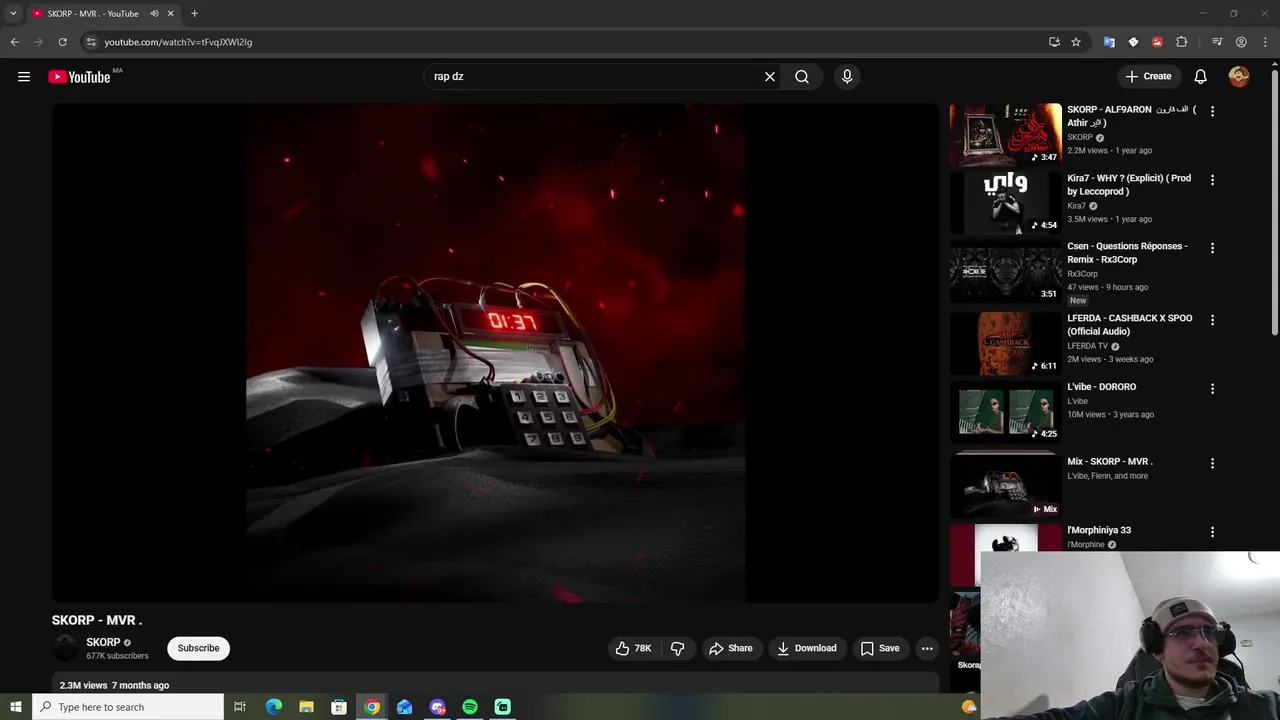Open the Mix - SKORP - MVR thumbnail
This screenshot has height=720, width=1280.
point(1005,486)
